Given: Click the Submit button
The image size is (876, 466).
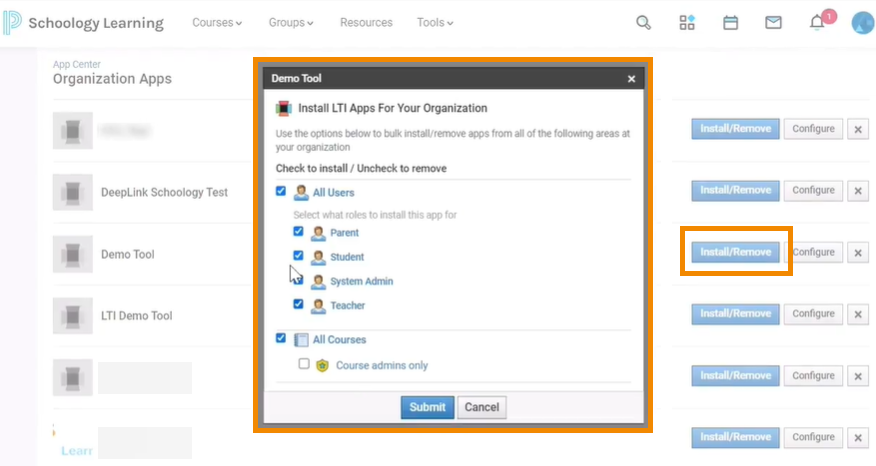Looking at the screenshot, I should point(428,407).
